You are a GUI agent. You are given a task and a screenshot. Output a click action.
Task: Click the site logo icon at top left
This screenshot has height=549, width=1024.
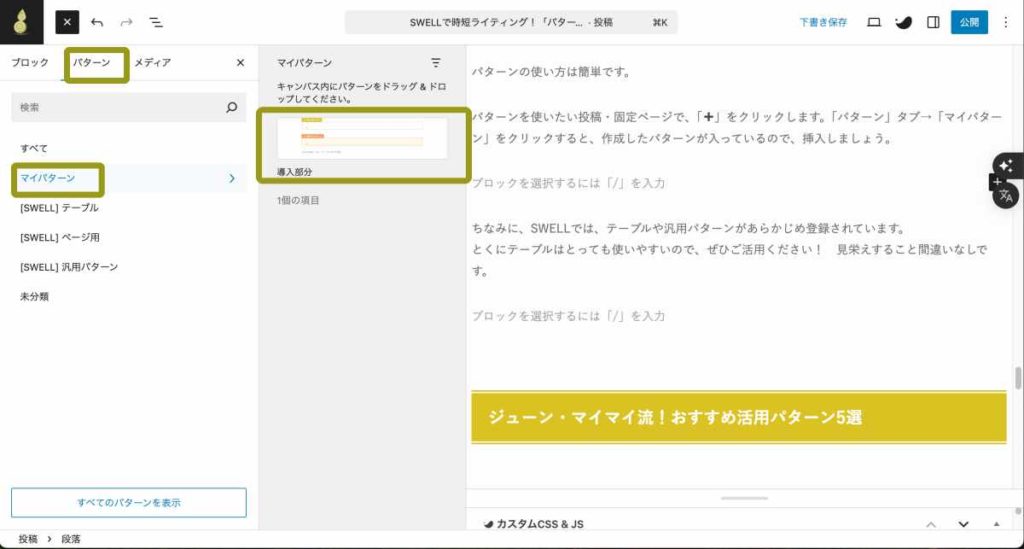[x=21, y=22]
